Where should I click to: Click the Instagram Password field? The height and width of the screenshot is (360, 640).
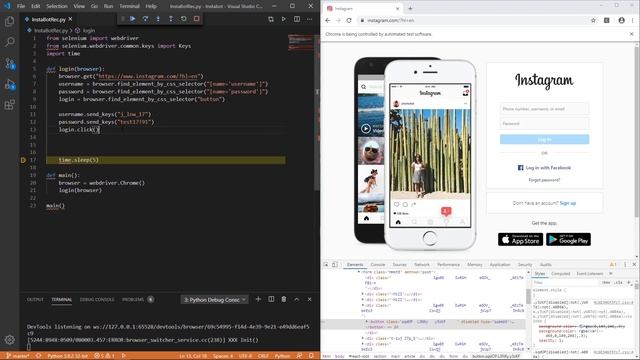click(x=544, y=123)
